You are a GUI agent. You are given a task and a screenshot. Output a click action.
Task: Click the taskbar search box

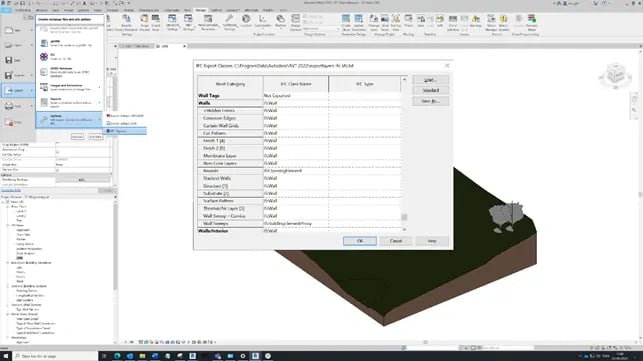tap(55, 356)
